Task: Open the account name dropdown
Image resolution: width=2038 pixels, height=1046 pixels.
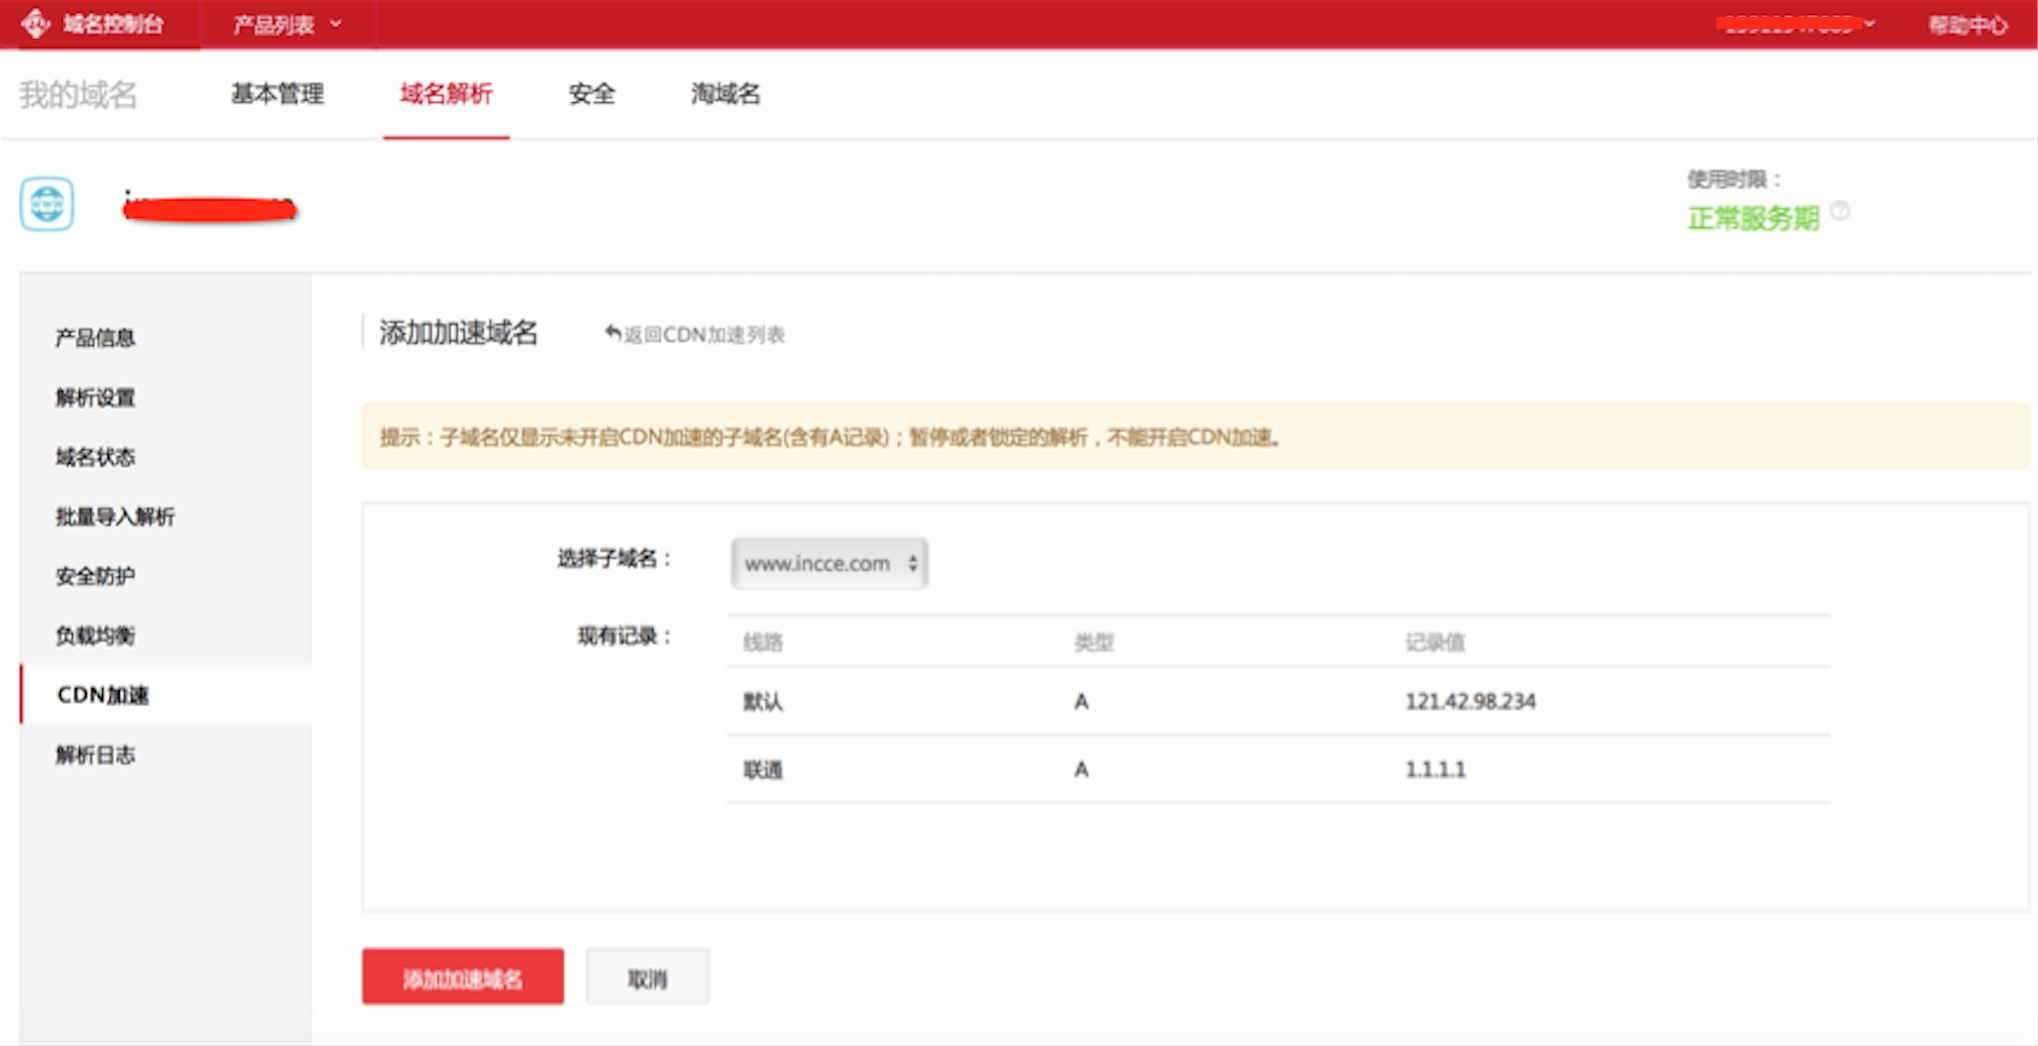Action: (1796, 24)
